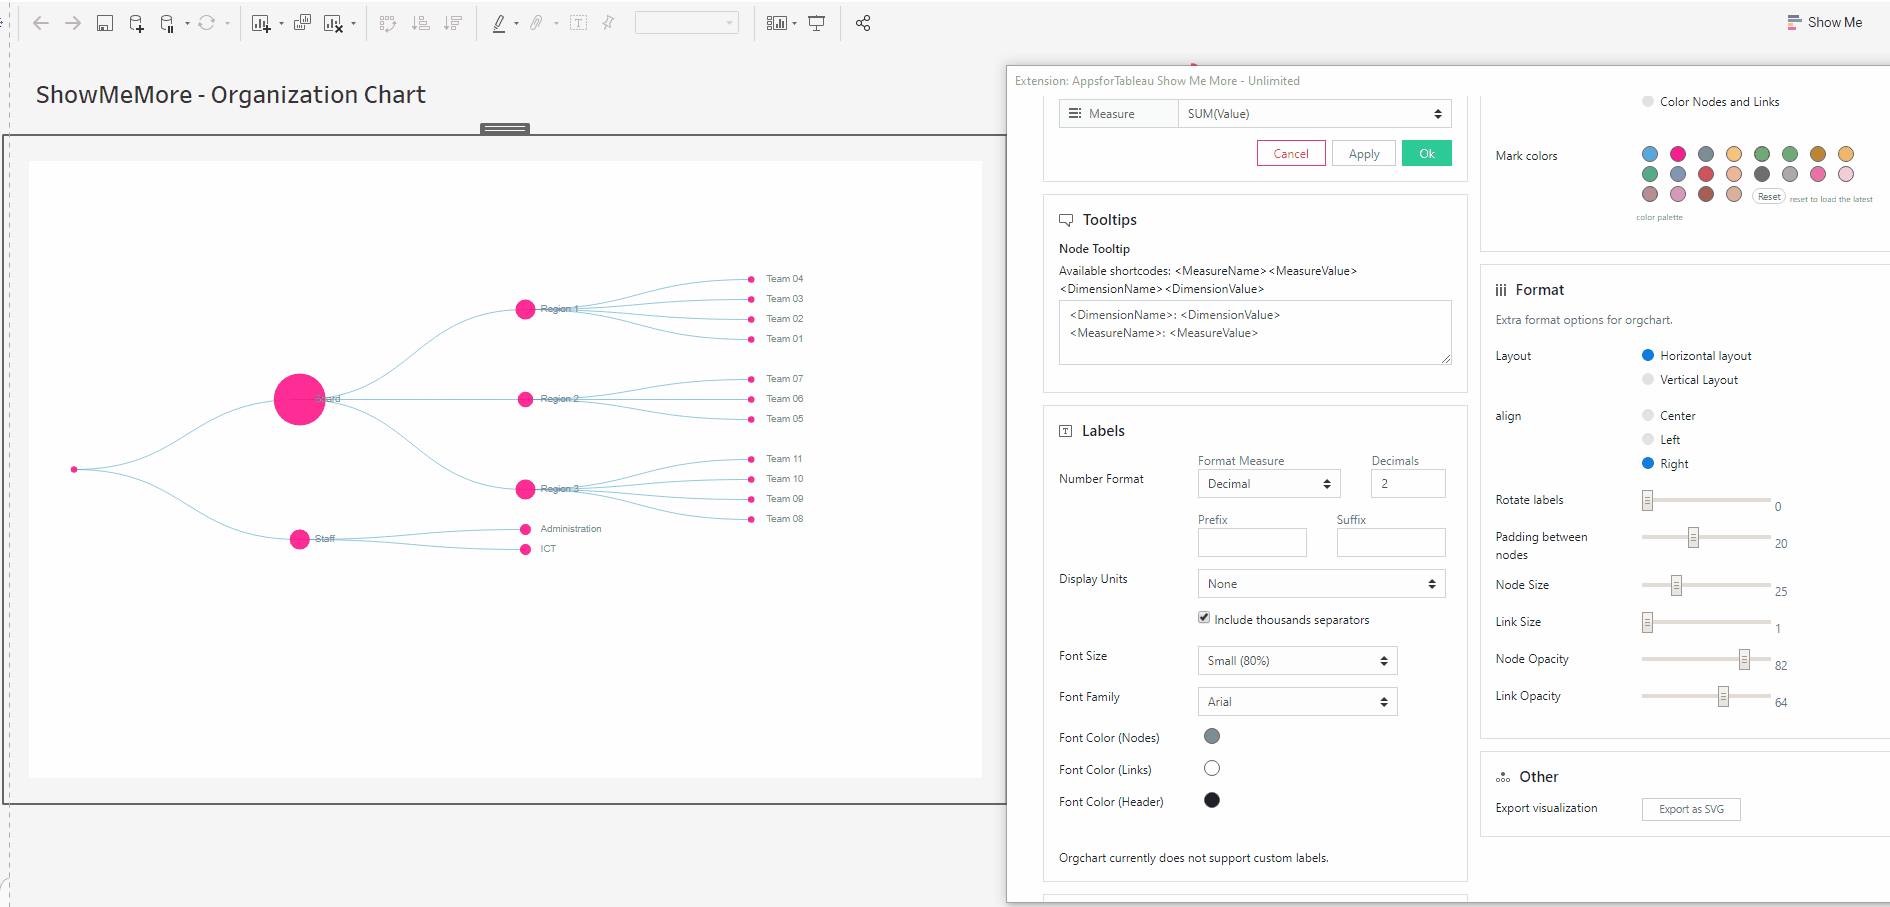This screenshot has height=907, width=1890.
Task: Click the Rotate labels slider handle
Action: pyautogui.click(x=1647, y=500)
